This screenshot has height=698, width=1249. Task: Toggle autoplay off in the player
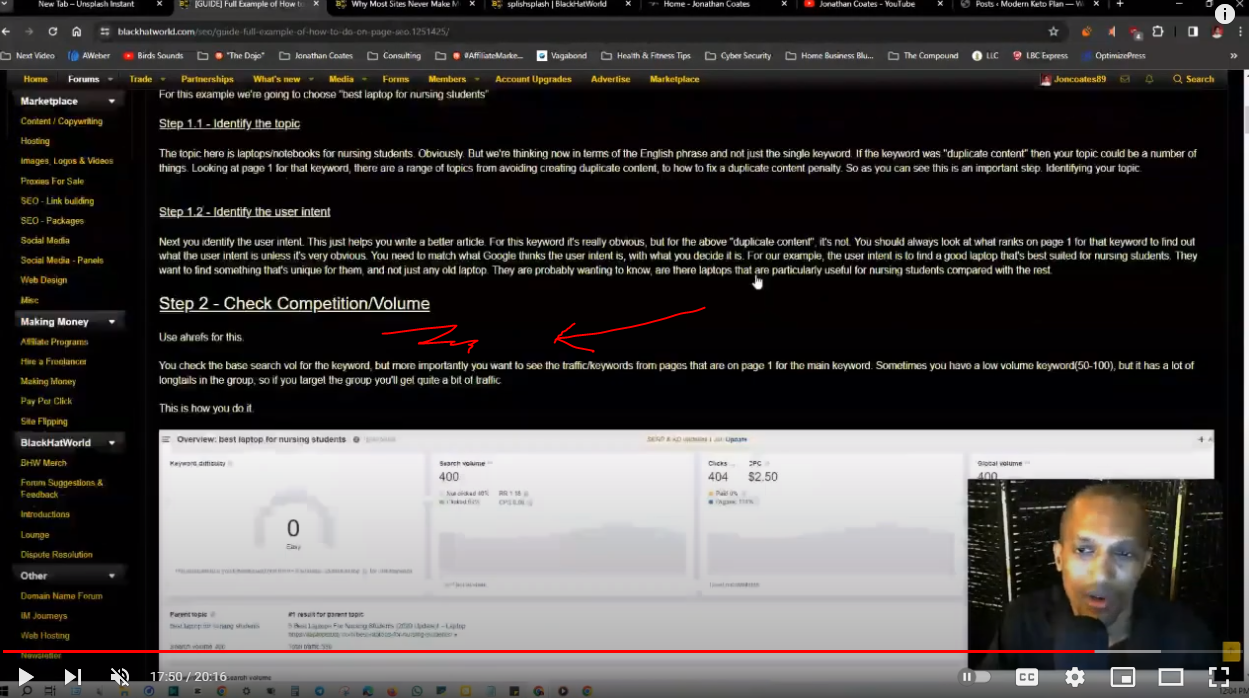[x=974, y=676]
